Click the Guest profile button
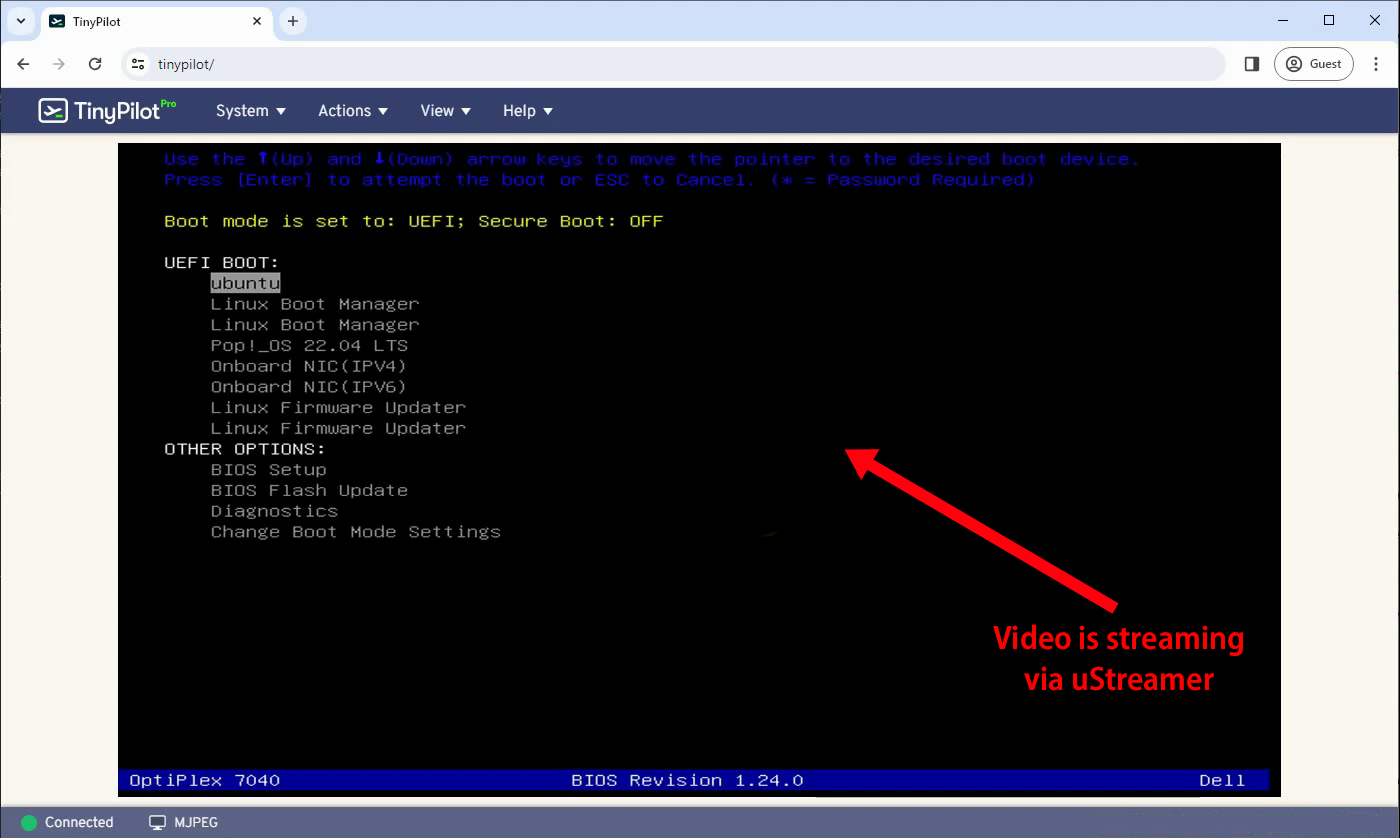 point(1313,64)
